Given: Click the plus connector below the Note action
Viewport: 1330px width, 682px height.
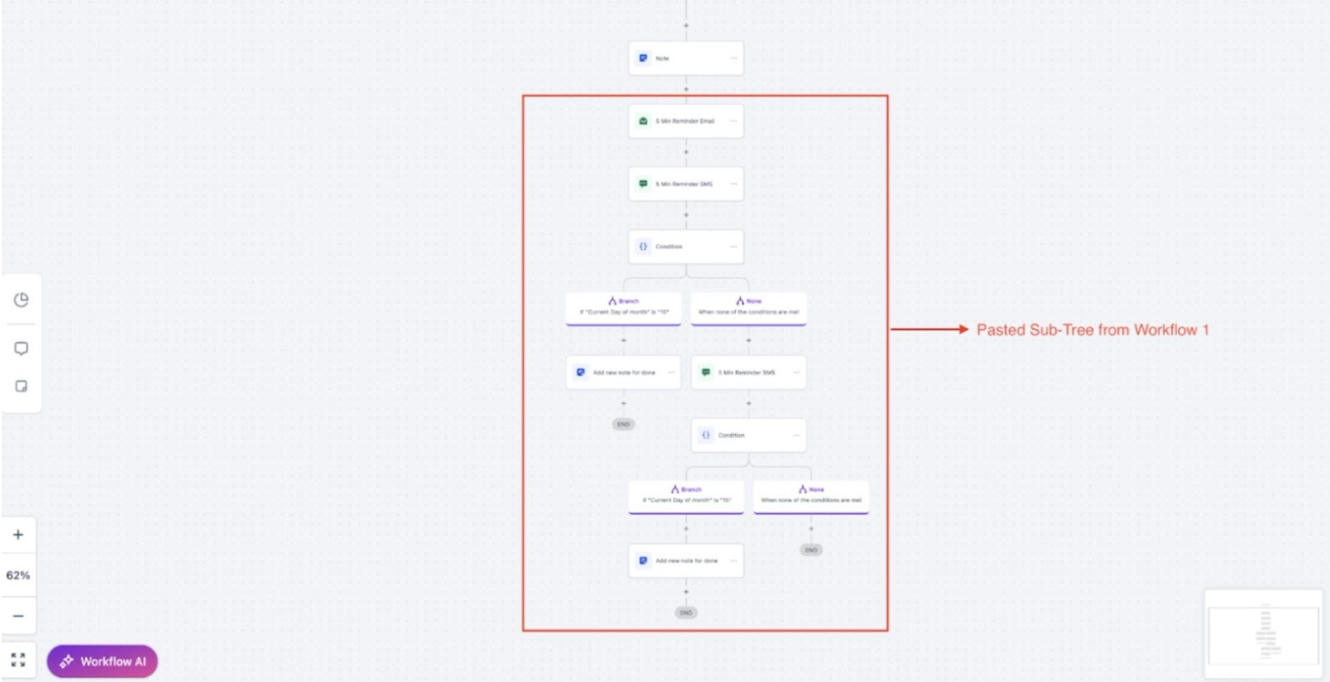Looking at the screenshot, I should click(686, 89).
